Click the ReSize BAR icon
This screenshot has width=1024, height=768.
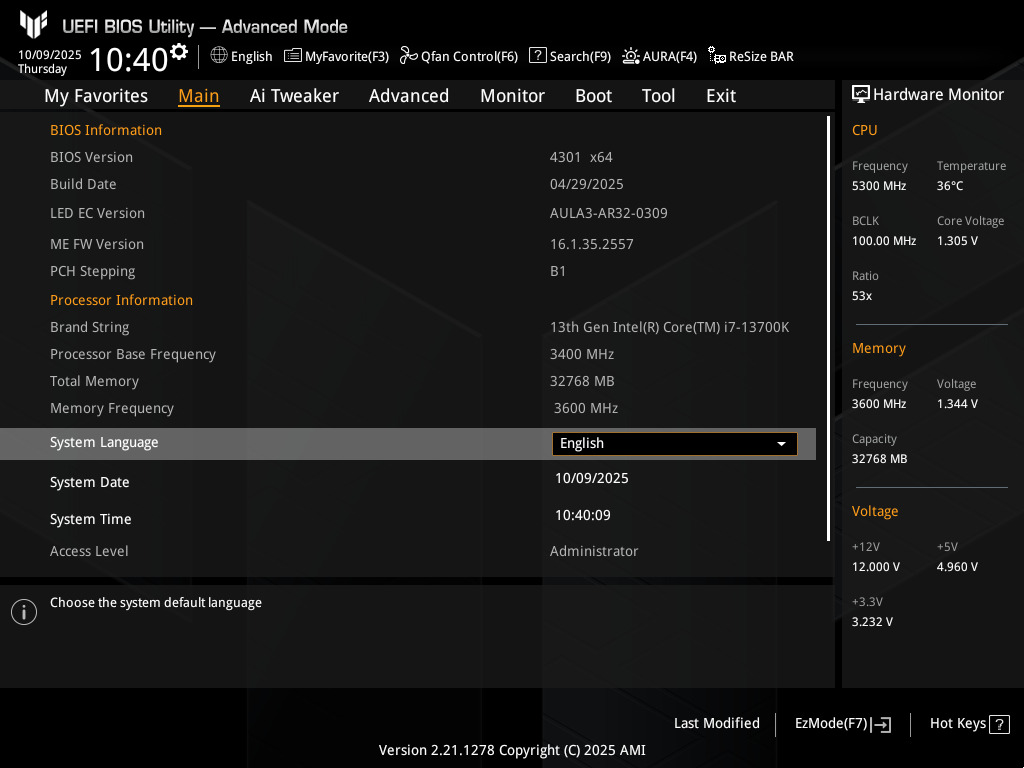[x=716, y=56]
